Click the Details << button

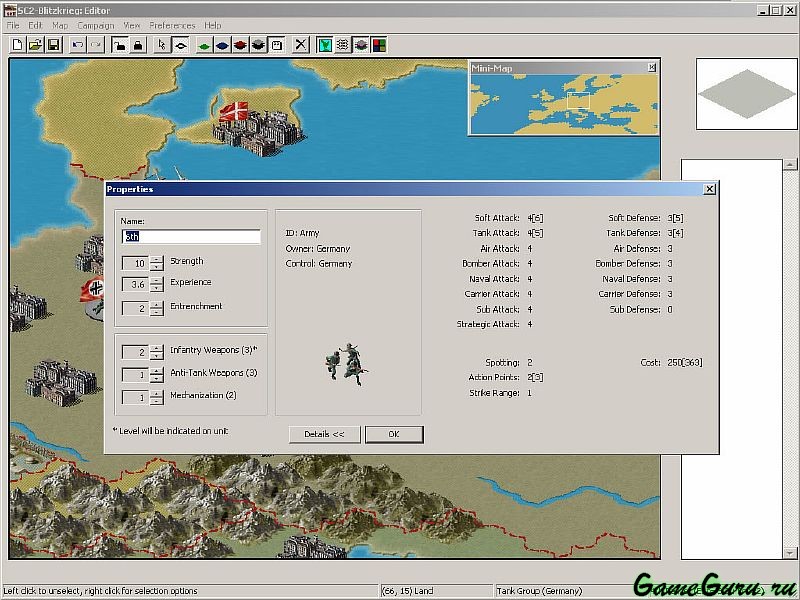[324, 434]
